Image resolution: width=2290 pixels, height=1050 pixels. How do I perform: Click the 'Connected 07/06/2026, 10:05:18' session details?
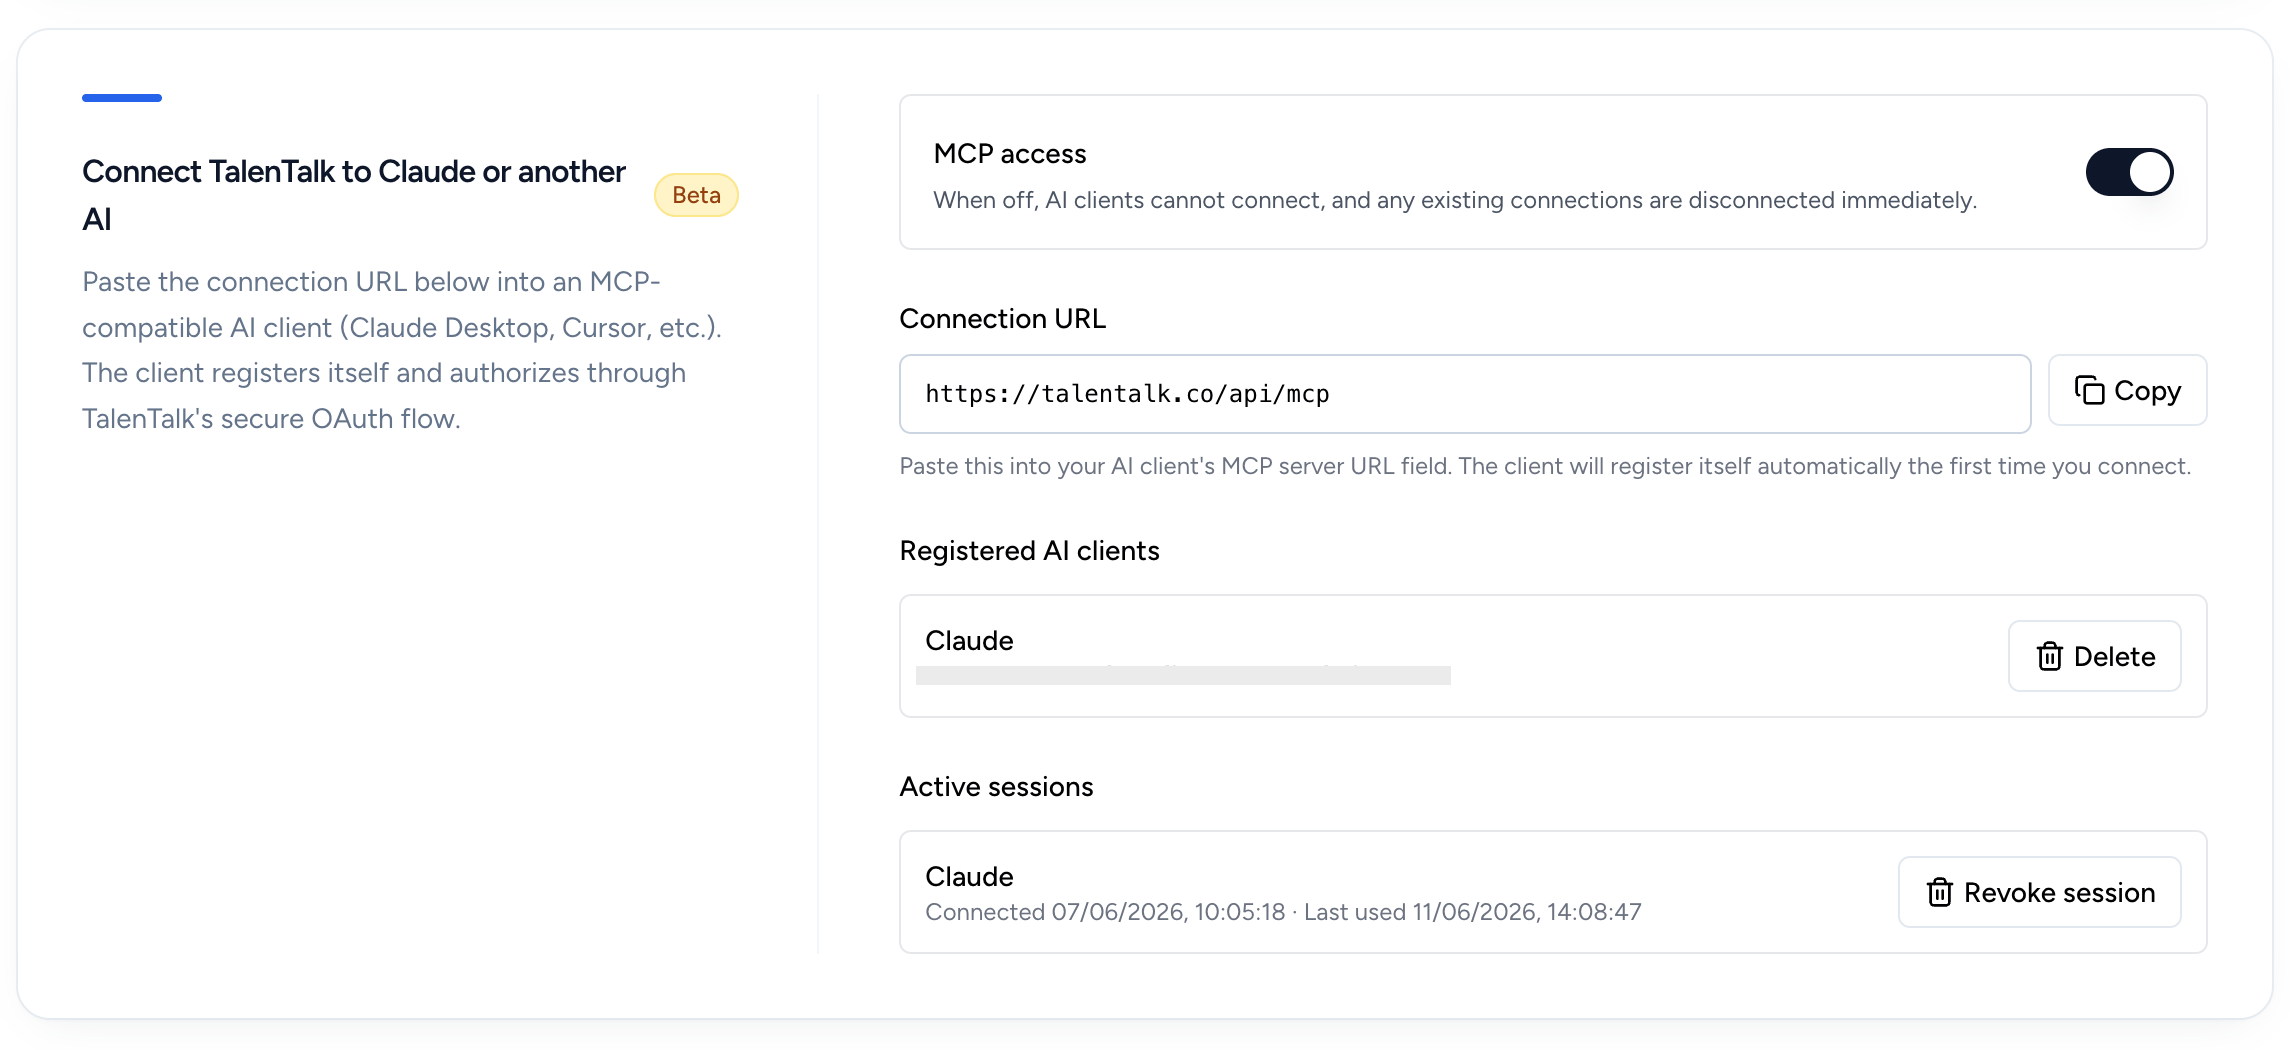point(1283,912)
